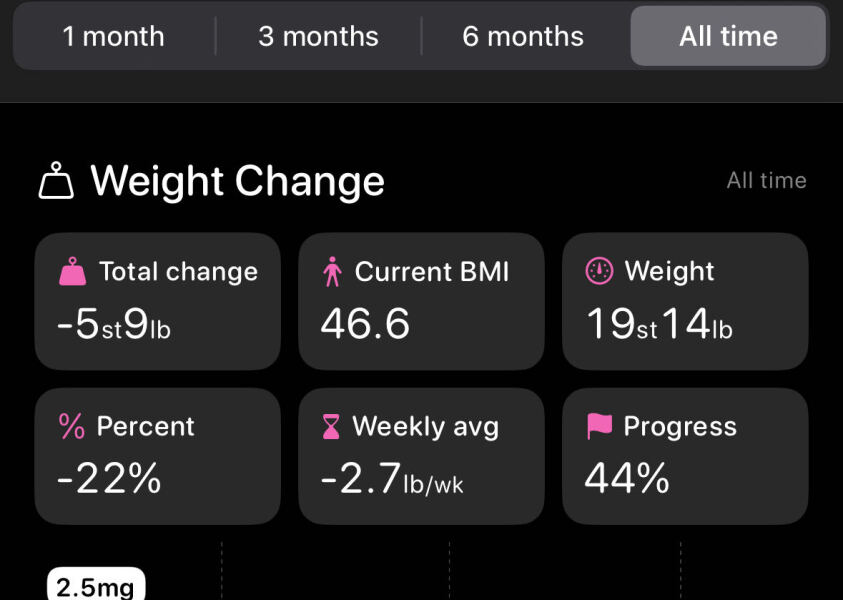Open the Total change card
The width and height of the screenshot is (843, 600).
click(x=157, y=302)
